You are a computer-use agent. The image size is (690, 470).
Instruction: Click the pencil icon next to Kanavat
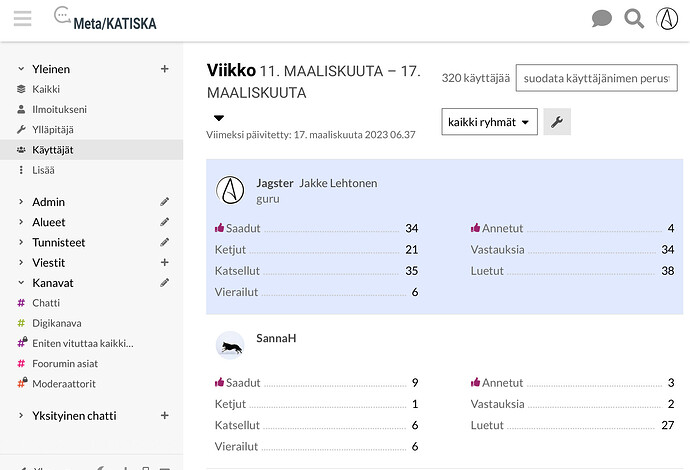pos(165,283)
